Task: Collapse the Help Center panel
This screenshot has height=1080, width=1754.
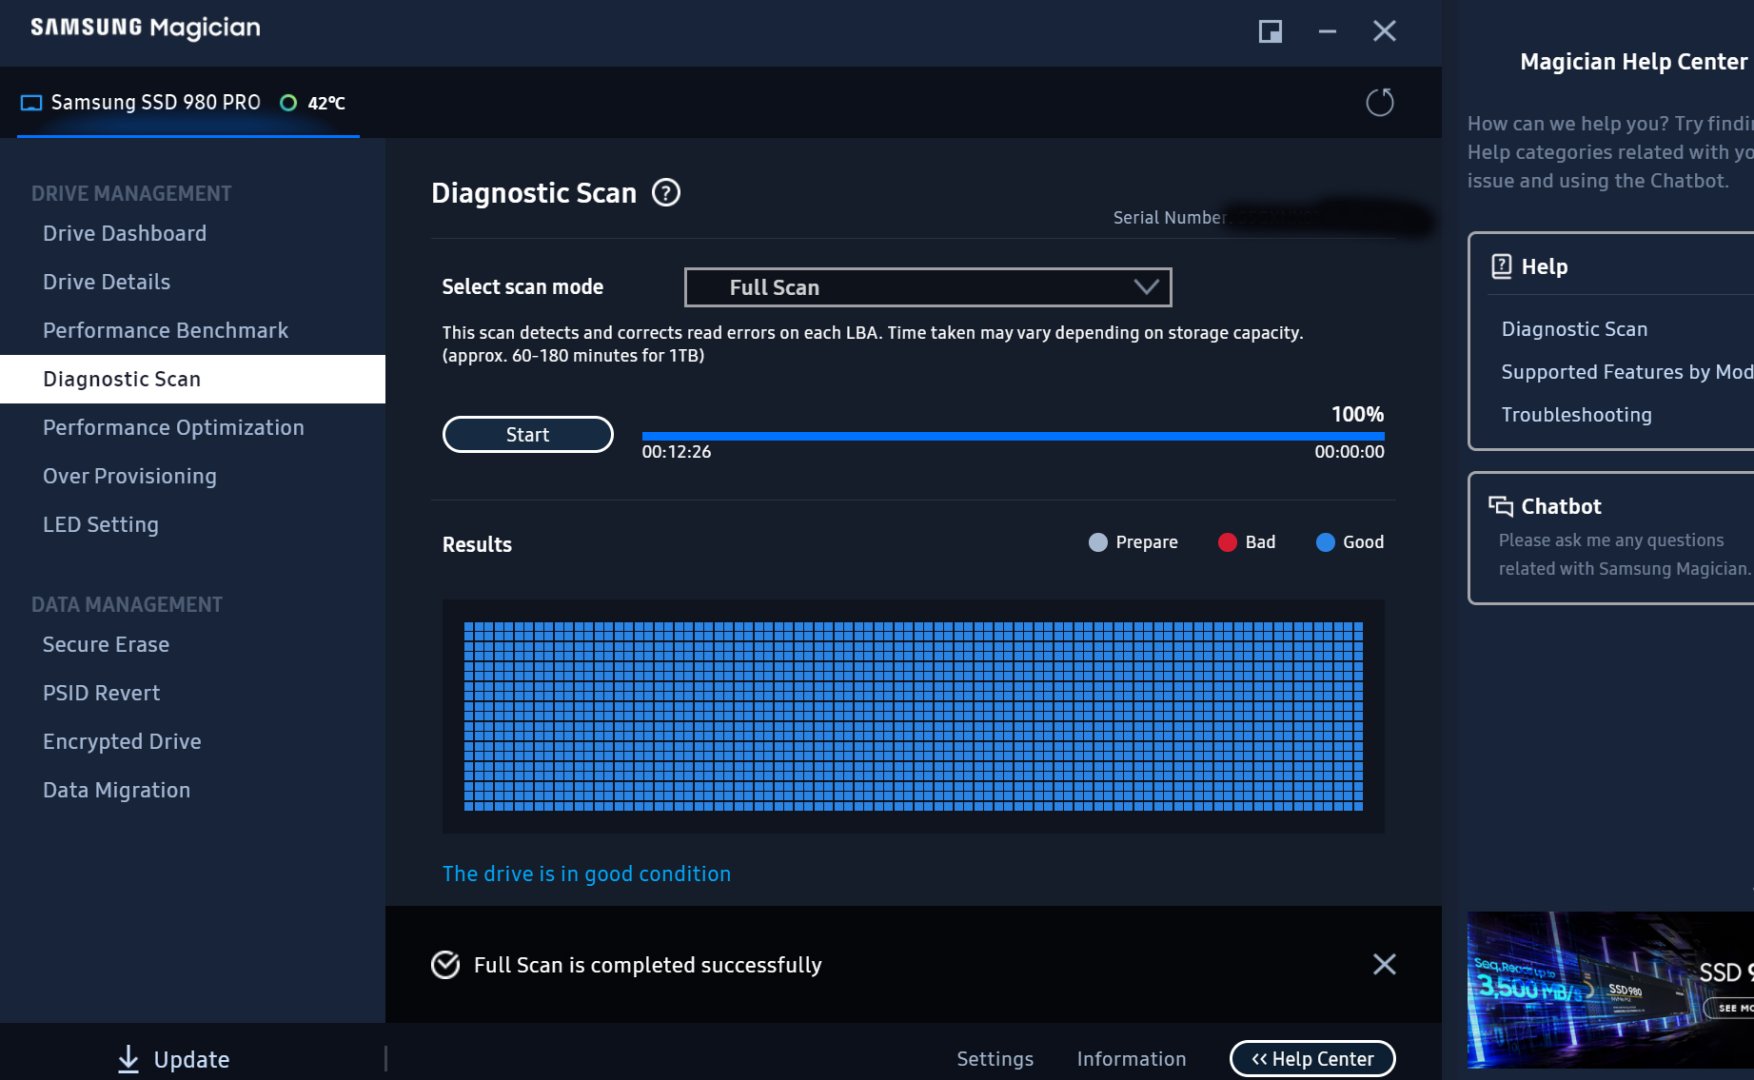Action: pyautogui.click(x=1313, y=1059)
